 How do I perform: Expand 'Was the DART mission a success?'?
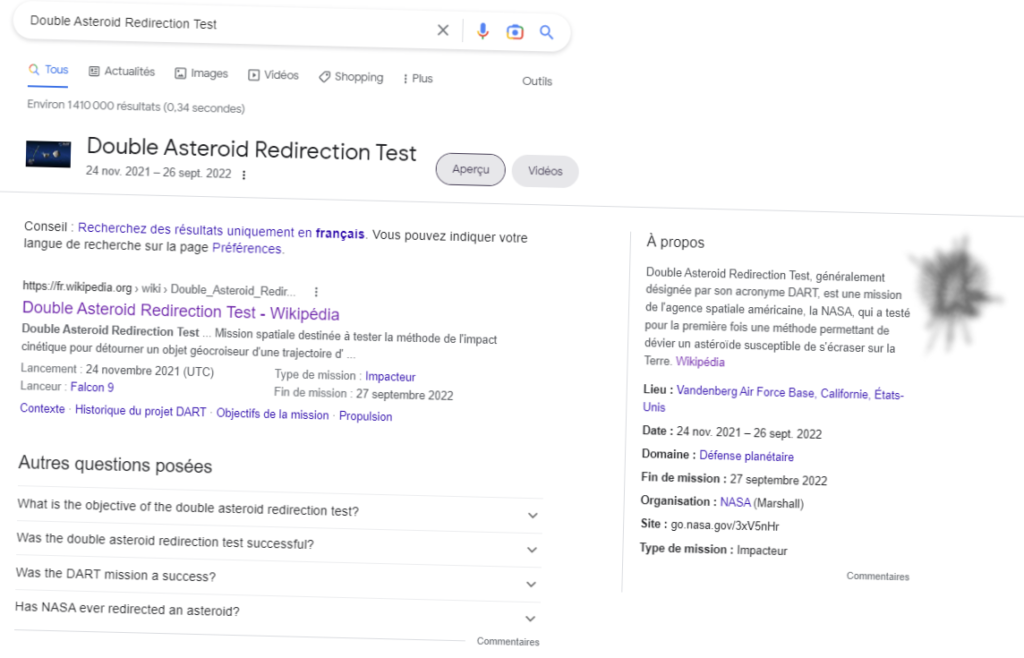(x=277, y=578)
